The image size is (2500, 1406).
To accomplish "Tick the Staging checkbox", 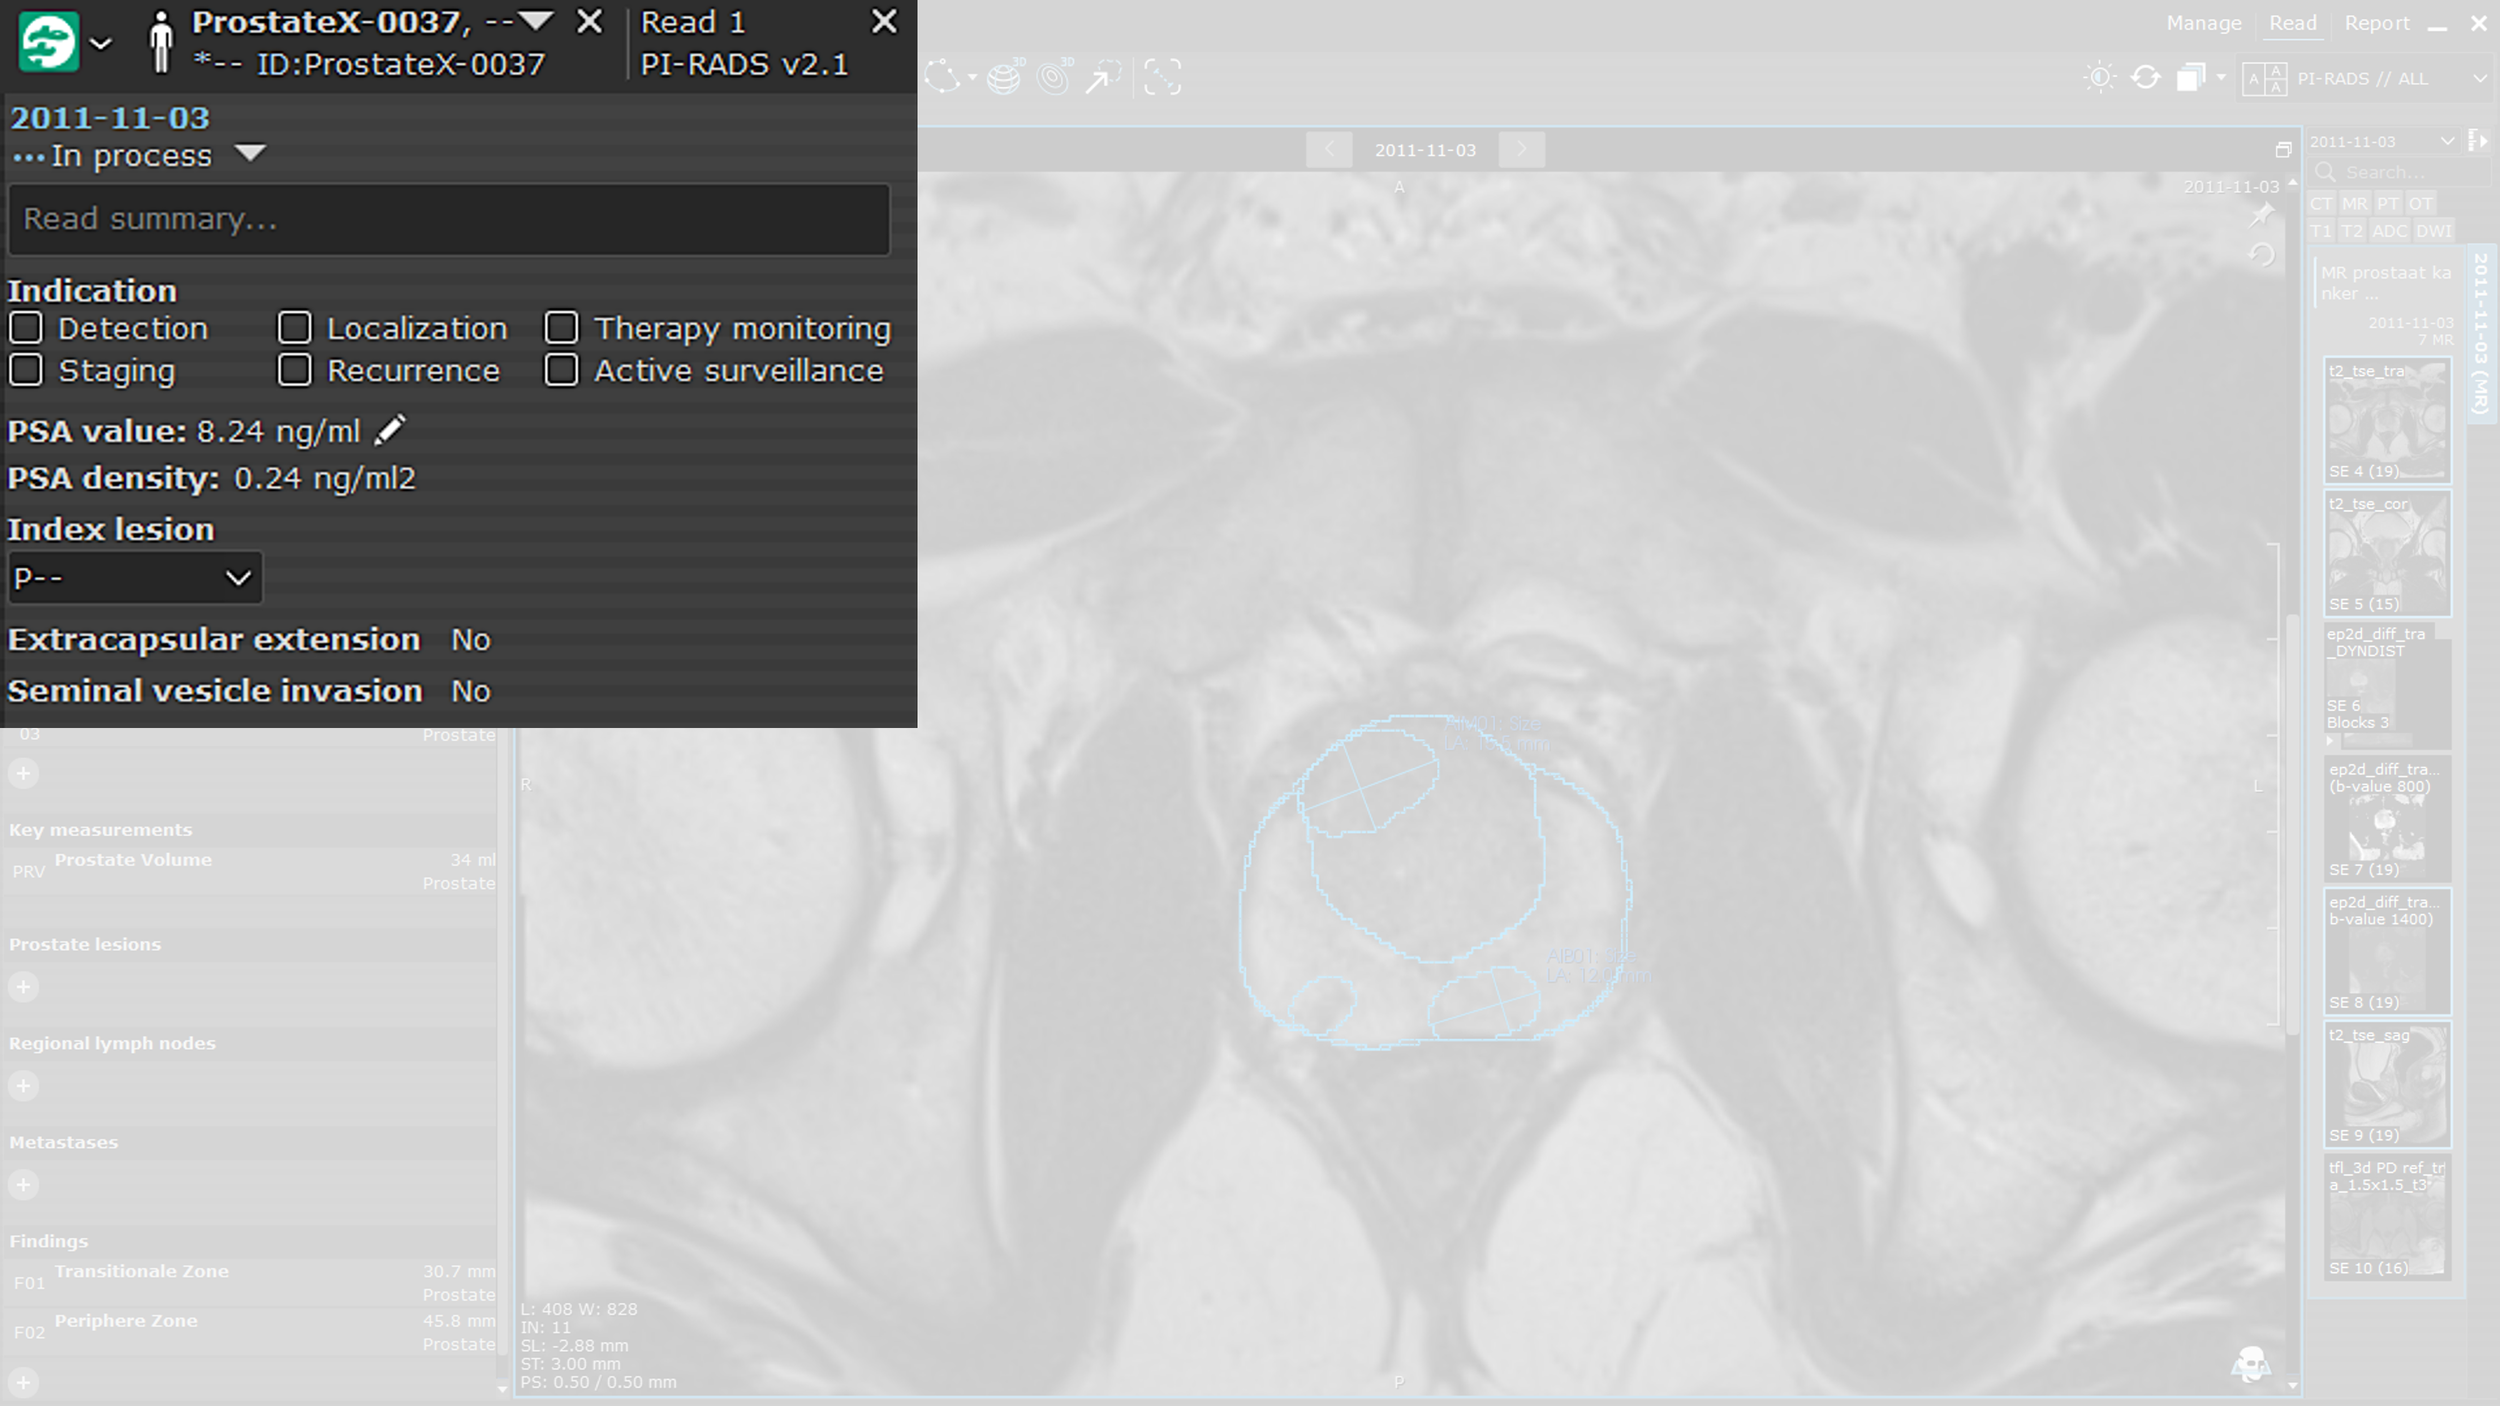I will click(x=26, y=370).
